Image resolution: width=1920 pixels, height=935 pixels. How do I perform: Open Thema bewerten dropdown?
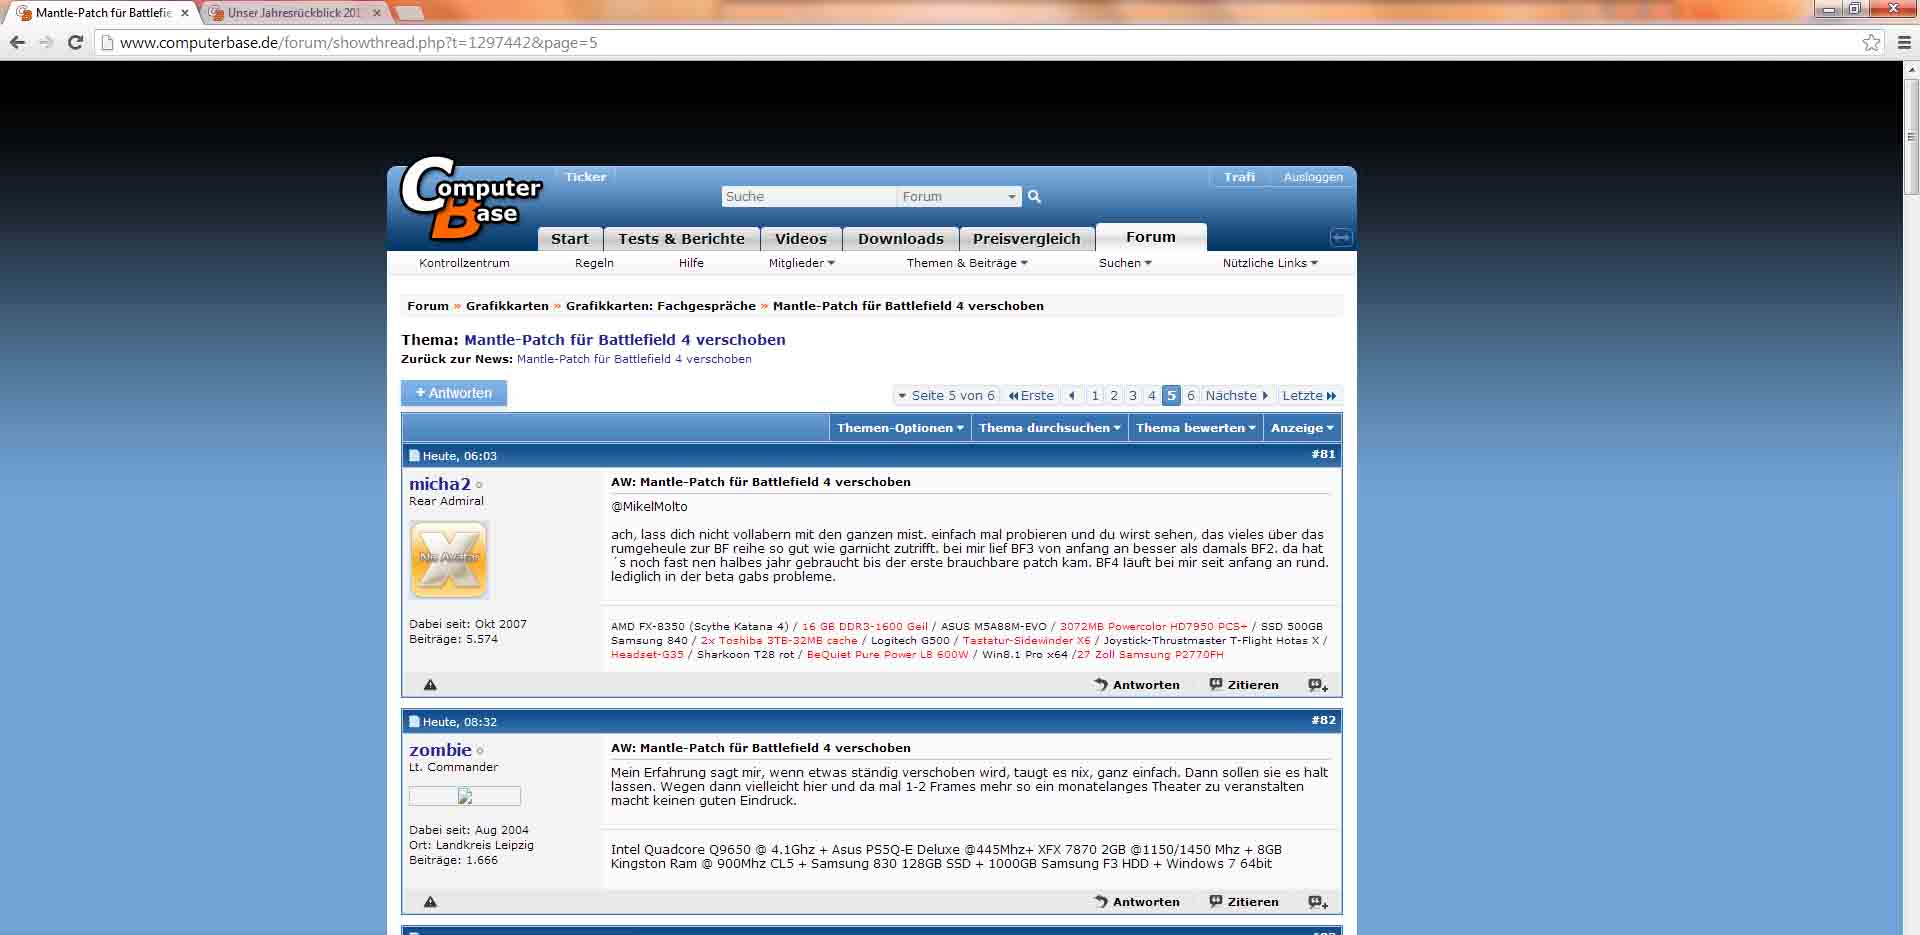pos(1195,428)
